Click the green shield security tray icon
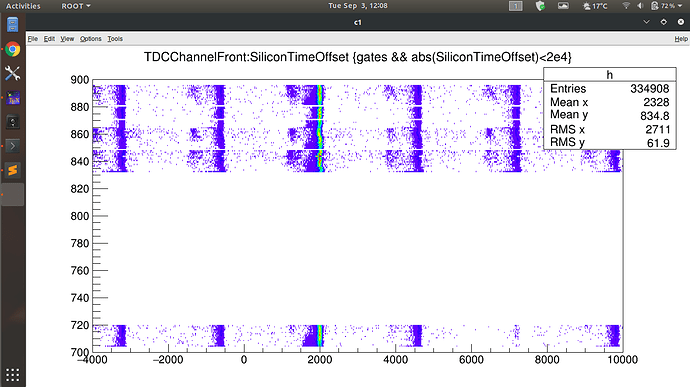The width and height of the screenshot is (690, 387). coord(540,6)
